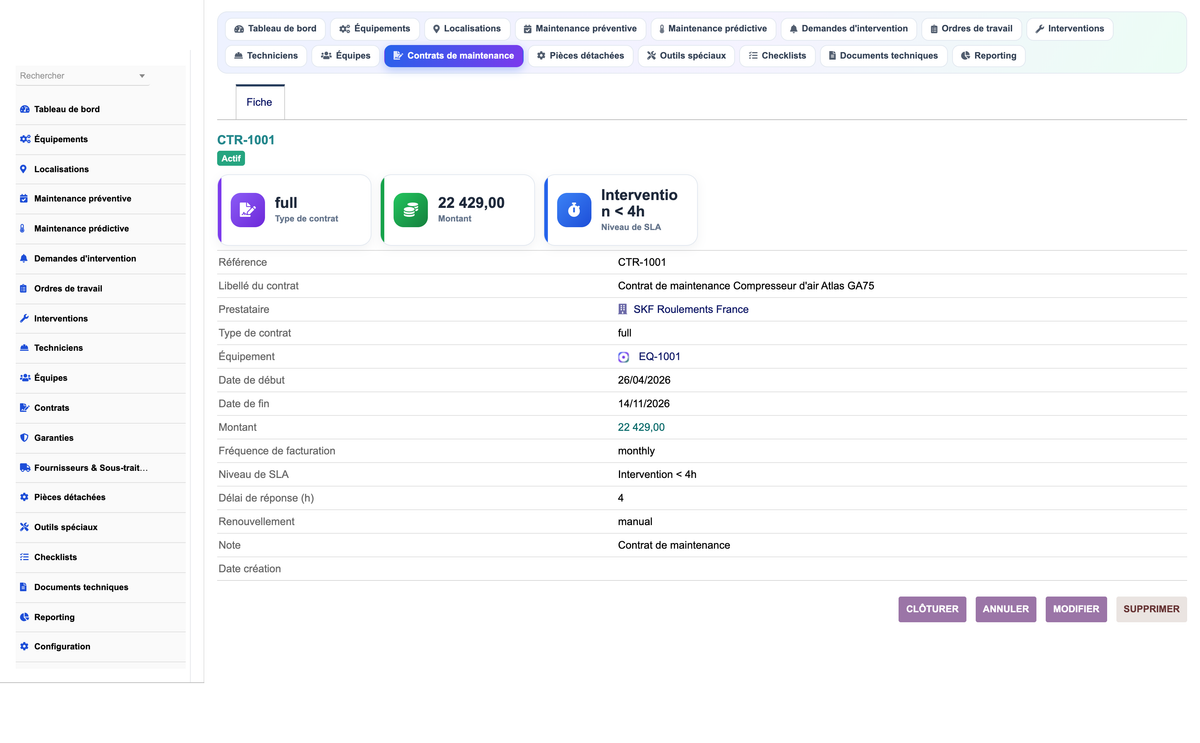
Task: Open Pièces détachées in top navigation
Action: pos(581,56)
